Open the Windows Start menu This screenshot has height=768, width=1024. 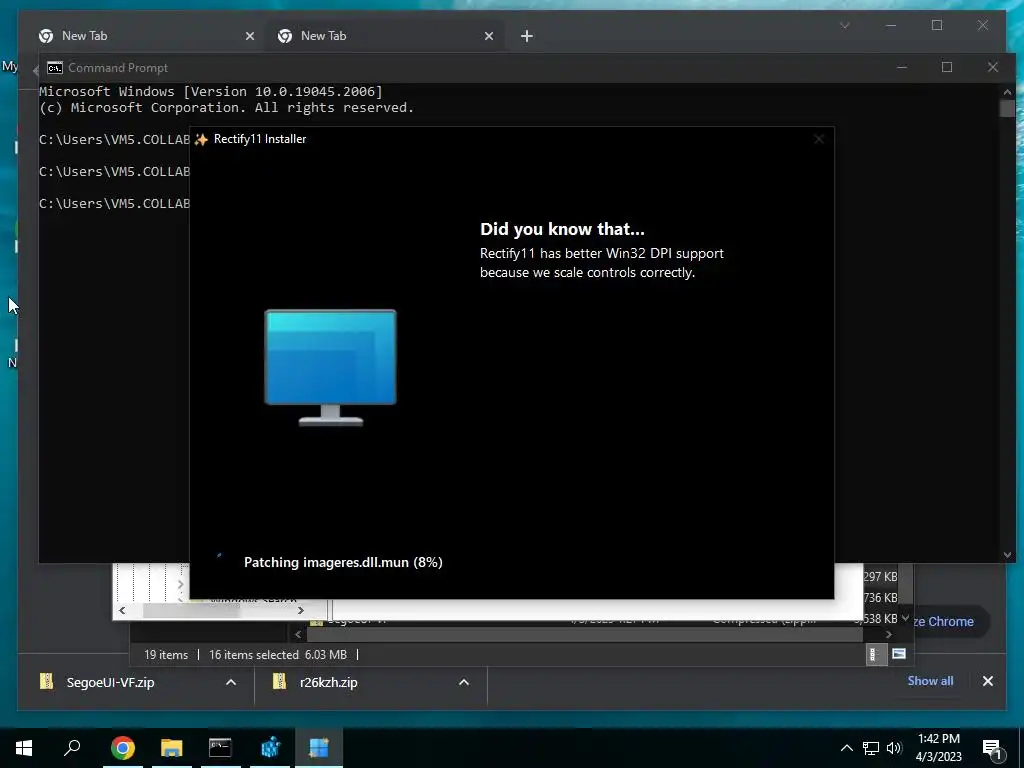click(x=24, y=748)
